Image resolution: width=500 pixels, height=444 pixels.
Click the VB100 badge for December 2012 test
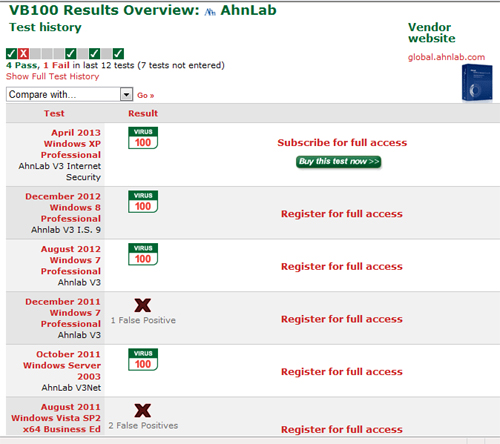(143, 202)
